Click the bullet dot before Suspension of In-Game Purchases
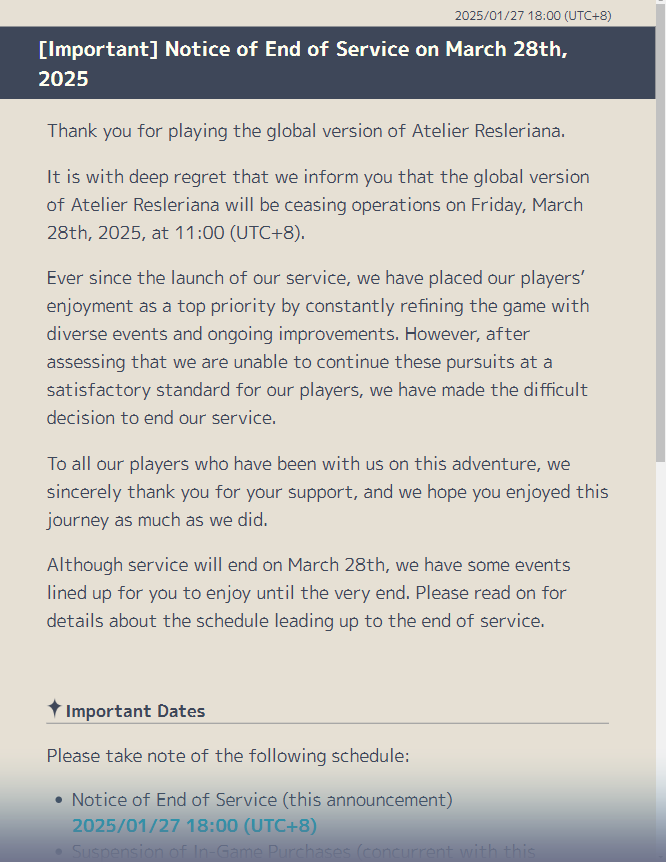666x862 pixels. coord(59,851)
